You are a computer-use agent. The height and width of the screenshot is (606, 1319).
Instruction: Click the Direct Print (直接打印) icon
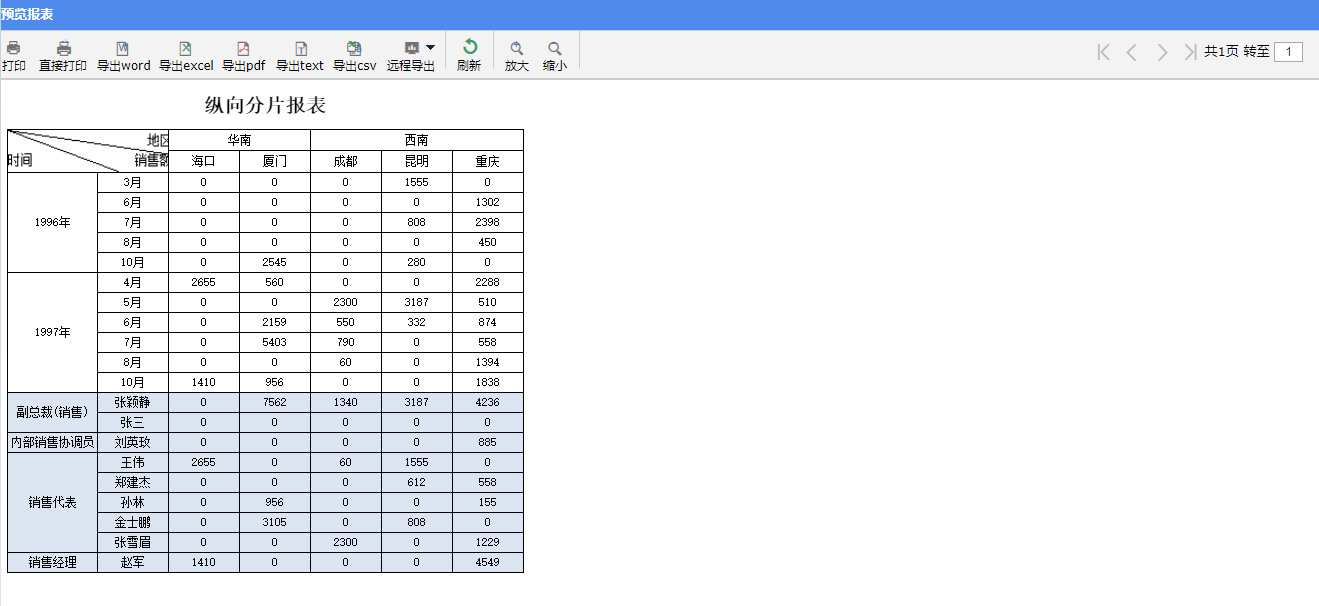[63, 48]
